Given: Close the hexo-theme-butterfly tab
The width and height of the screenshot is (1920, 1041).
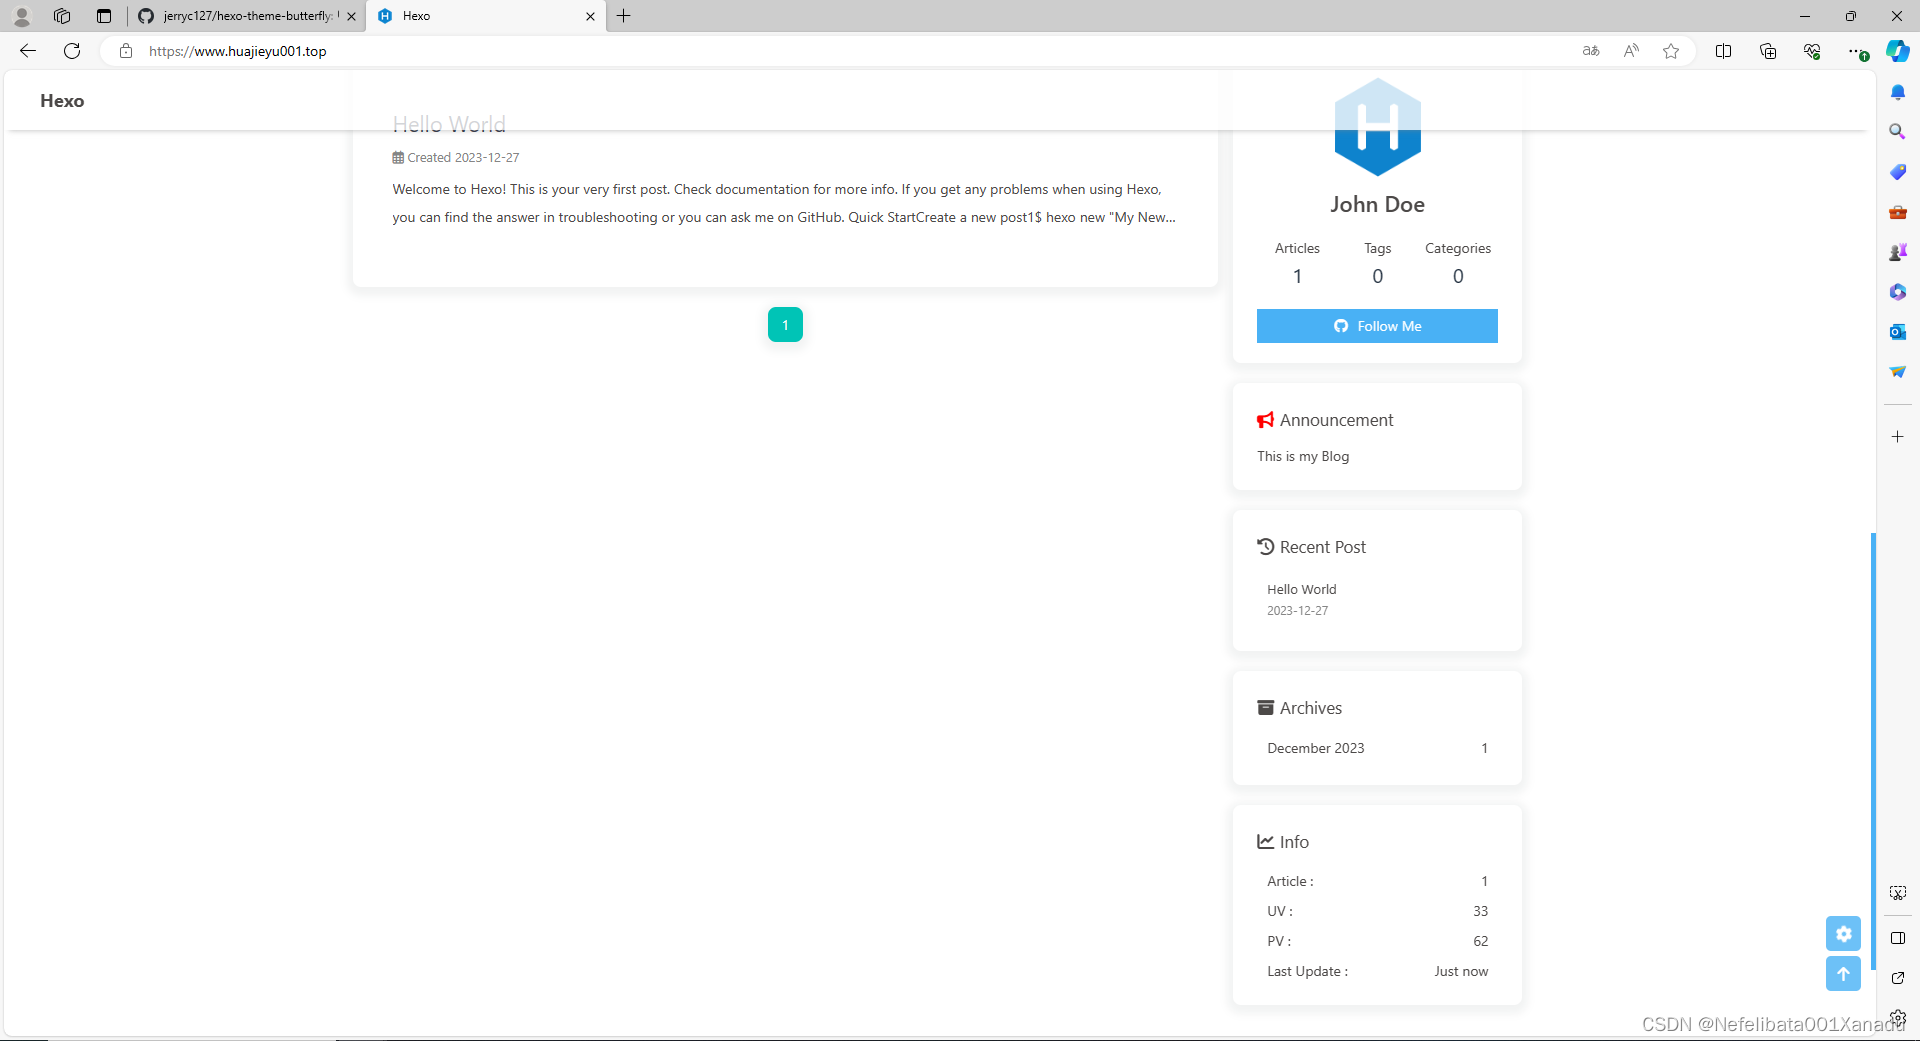Looking at the screenshot, I should click(x=351, y=16).
